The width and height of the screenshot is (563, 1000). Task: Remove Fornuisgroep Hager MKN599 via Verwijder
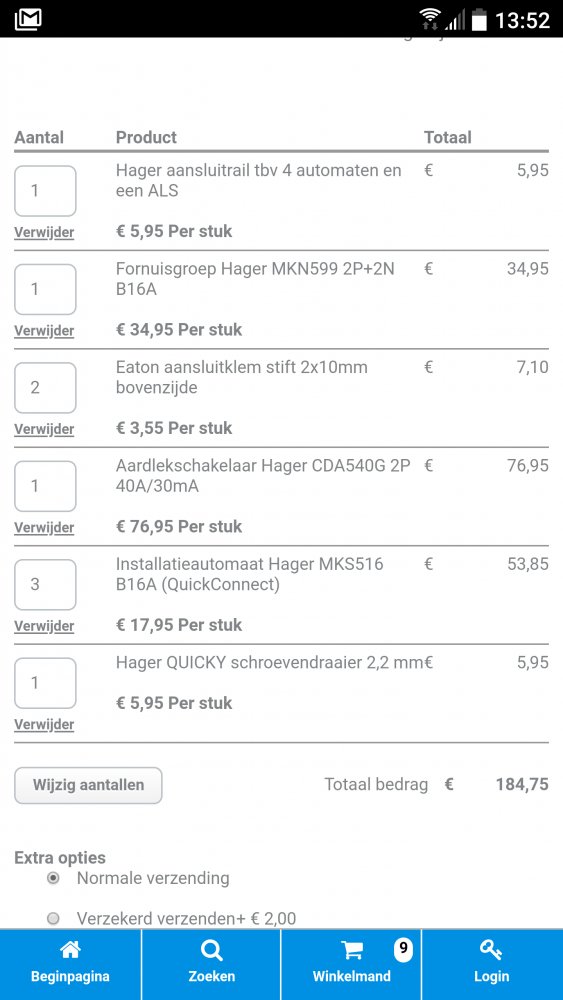tap(44, 330)
